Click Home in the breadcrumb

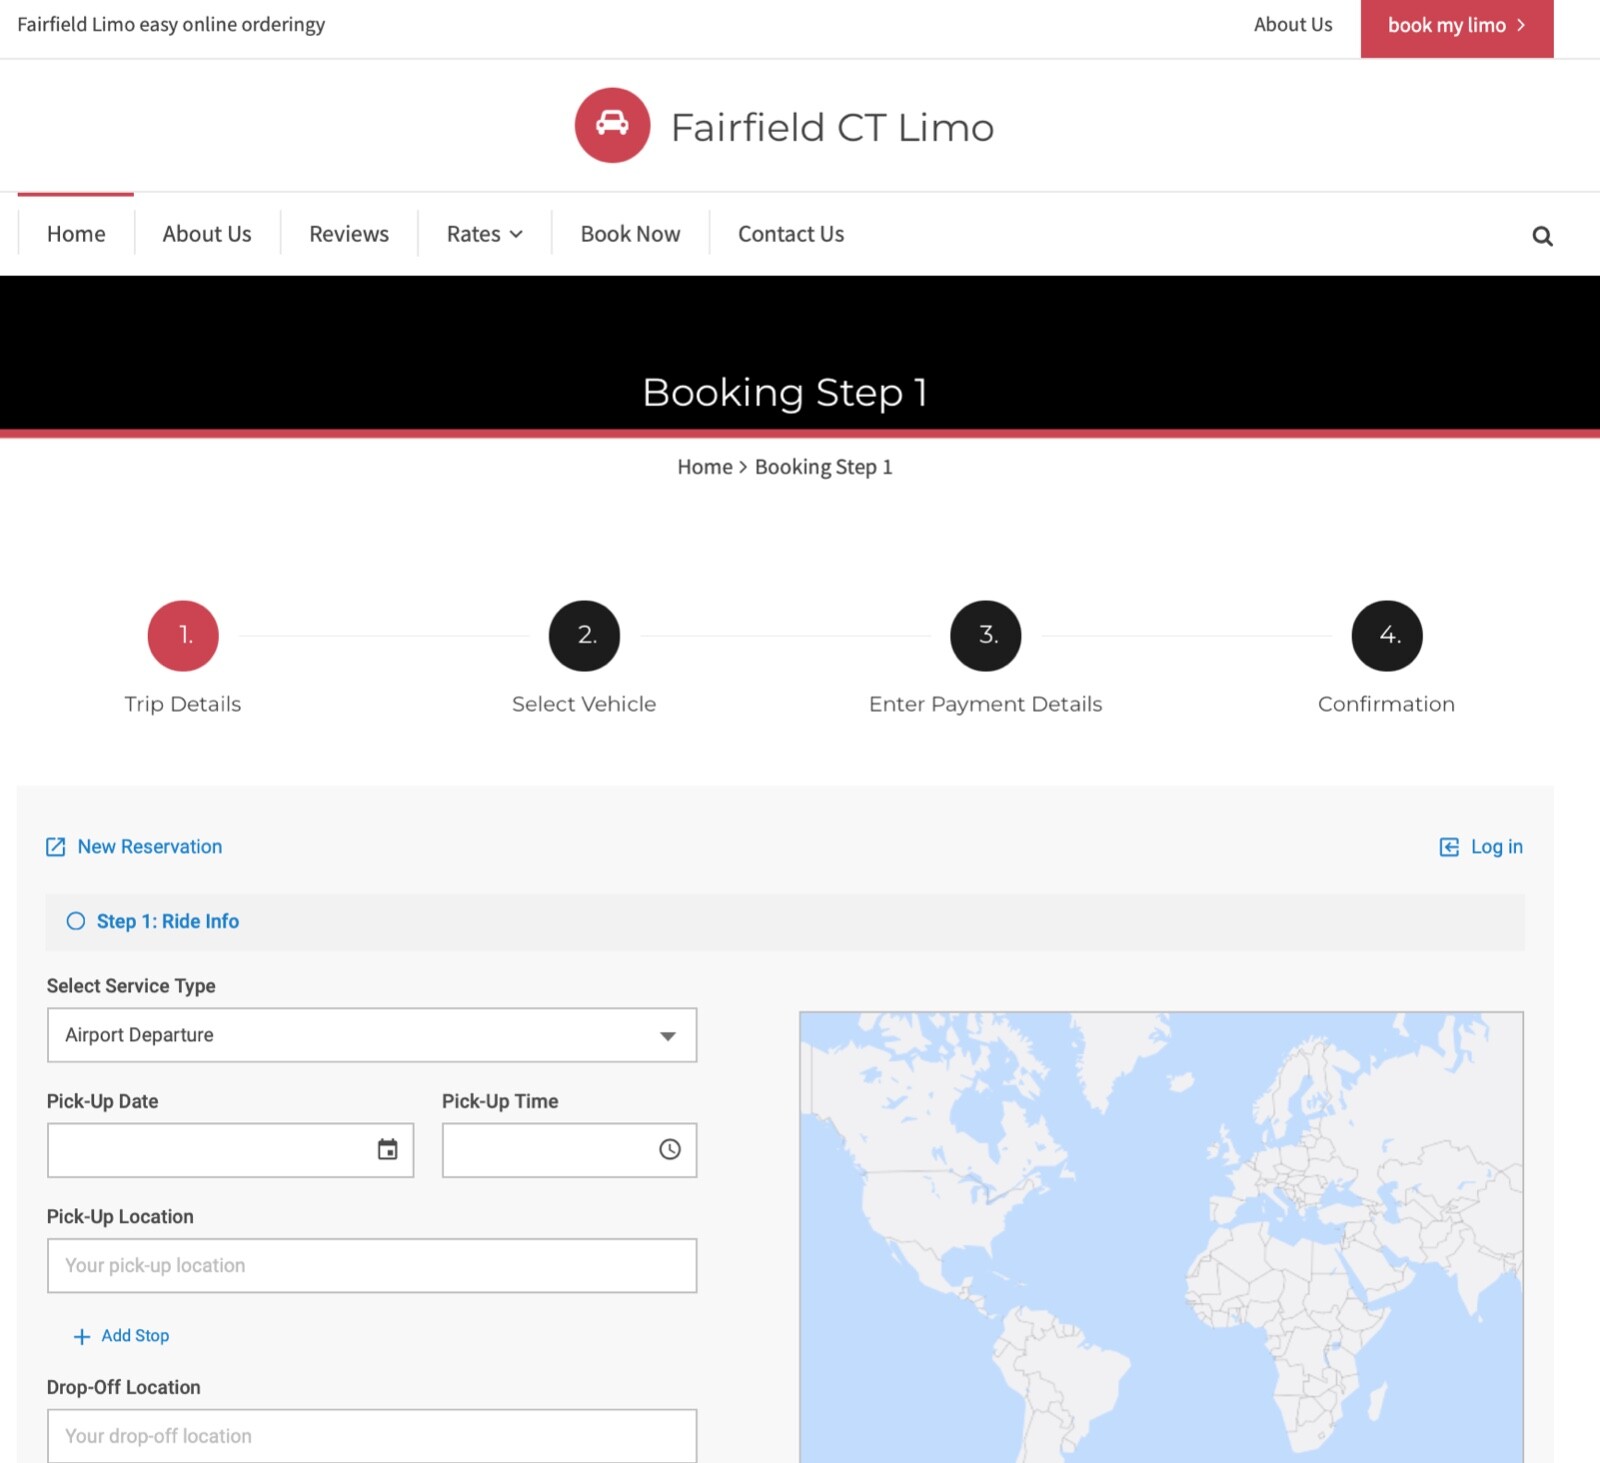coord(705,467)
